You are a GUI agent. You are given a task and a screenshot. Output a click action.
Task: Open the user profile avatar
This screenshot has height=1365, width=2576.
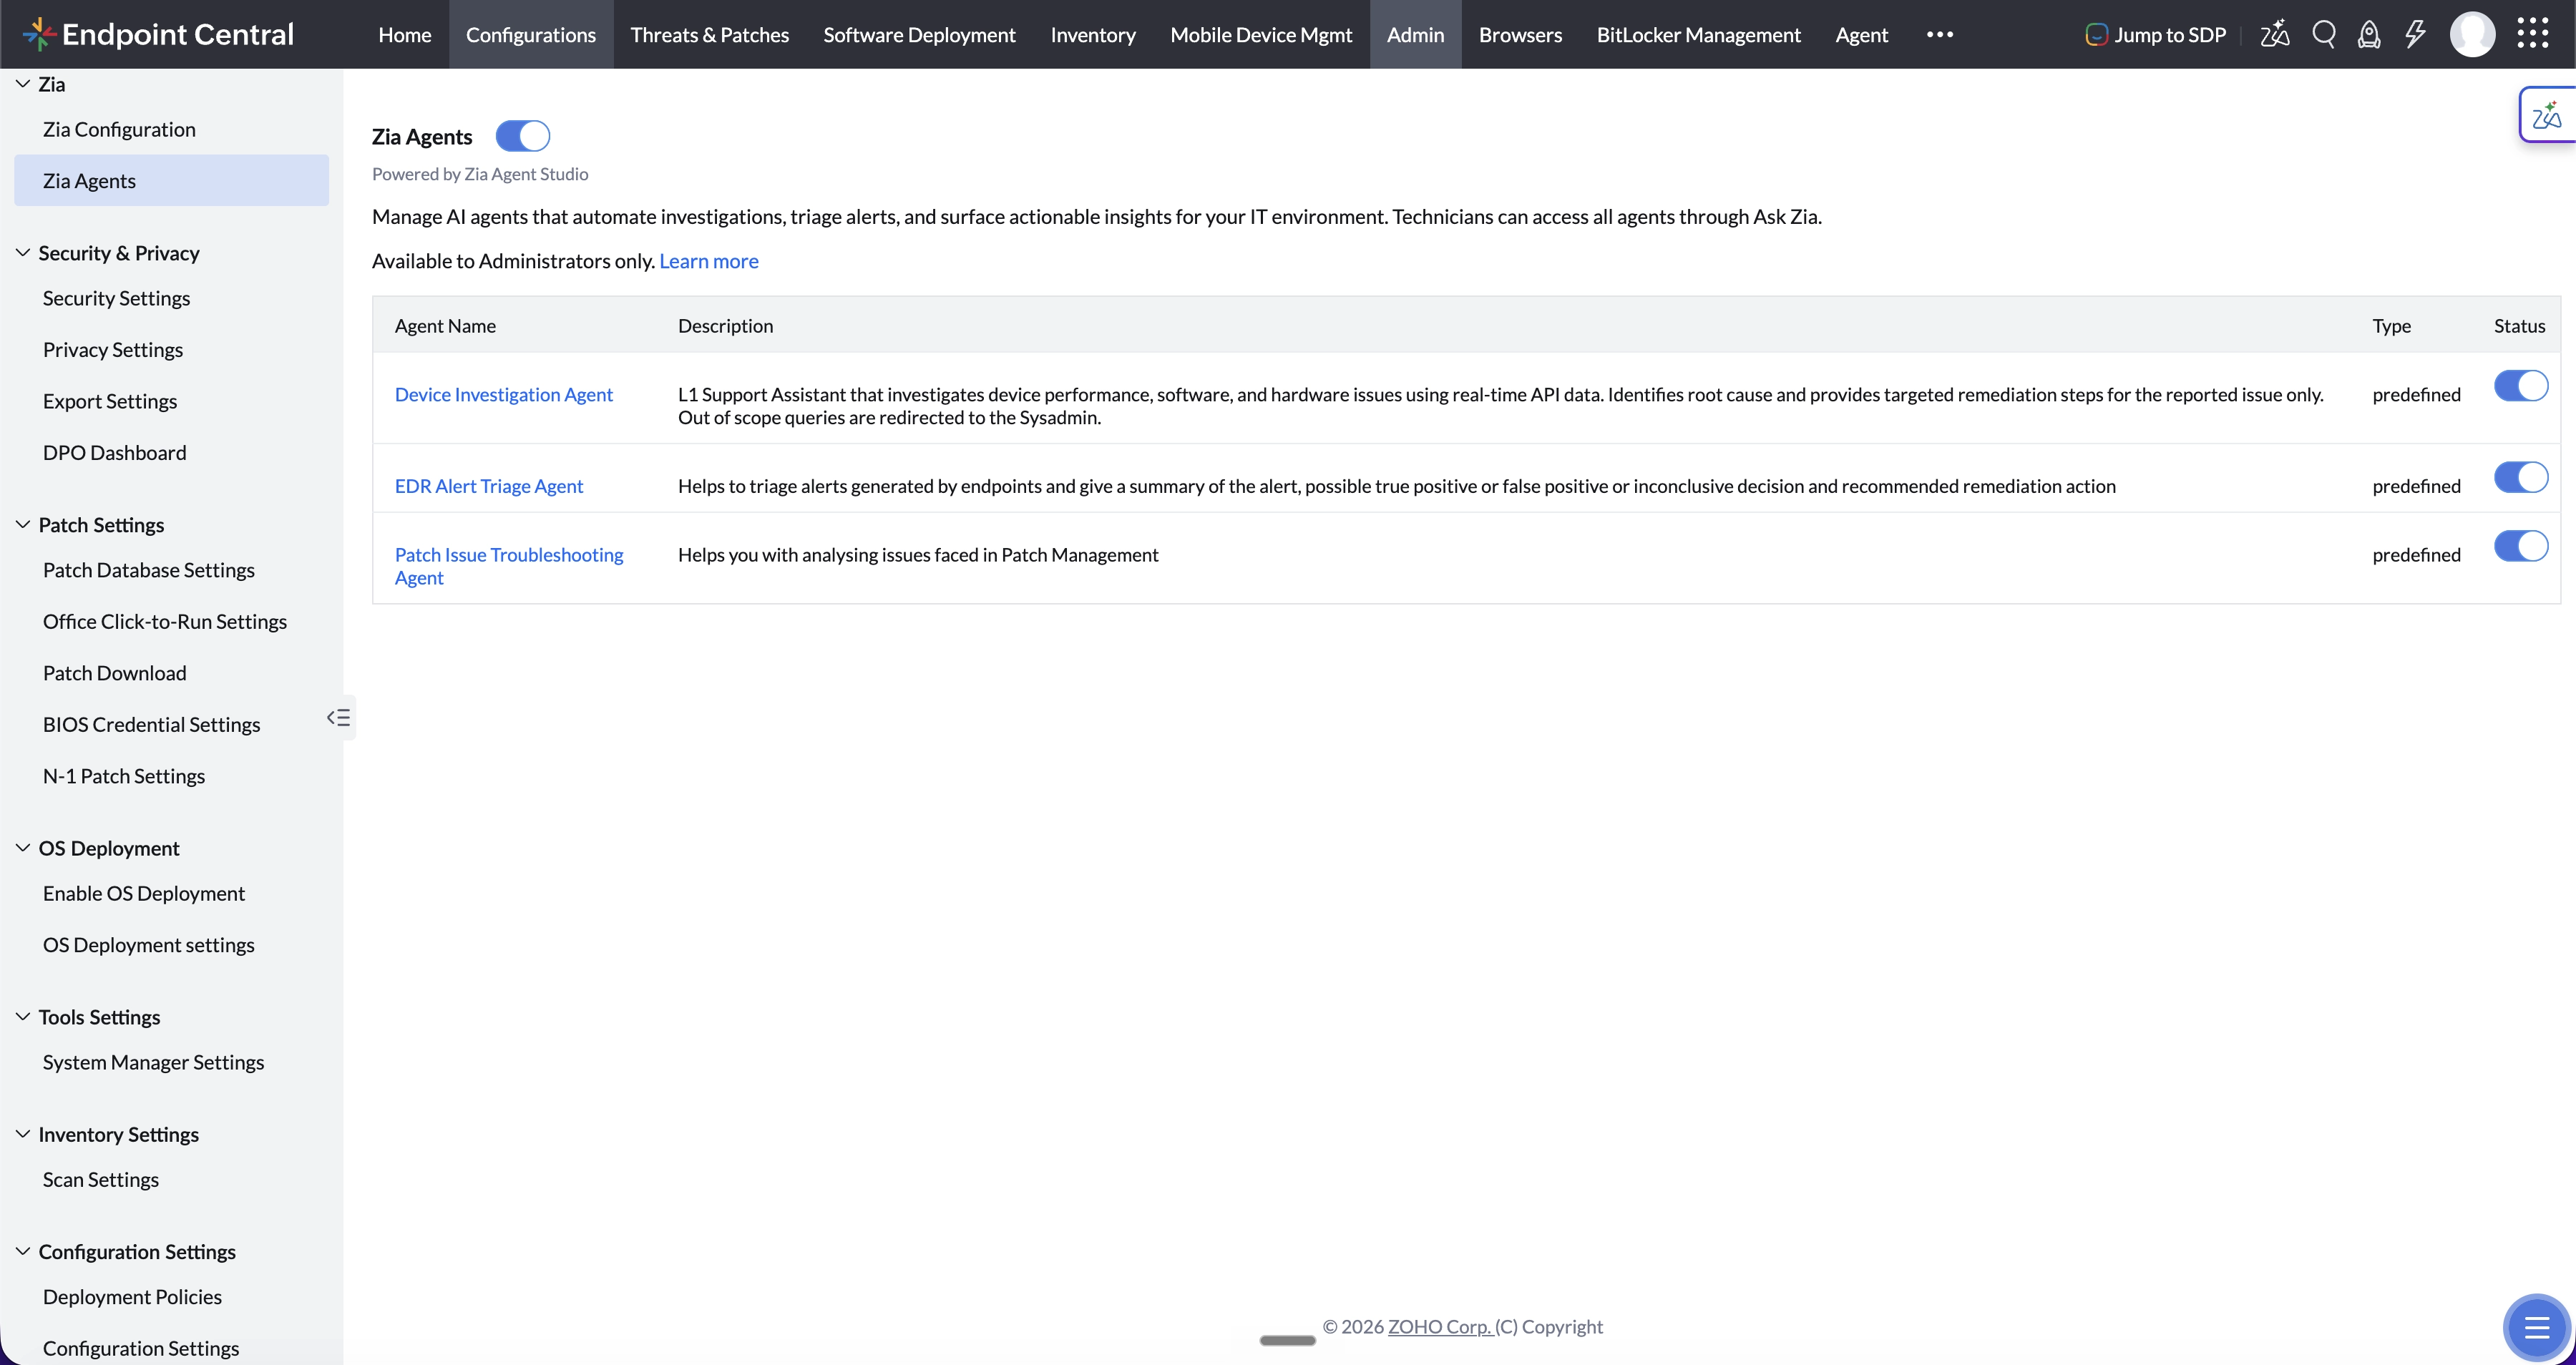(2472, 34)
